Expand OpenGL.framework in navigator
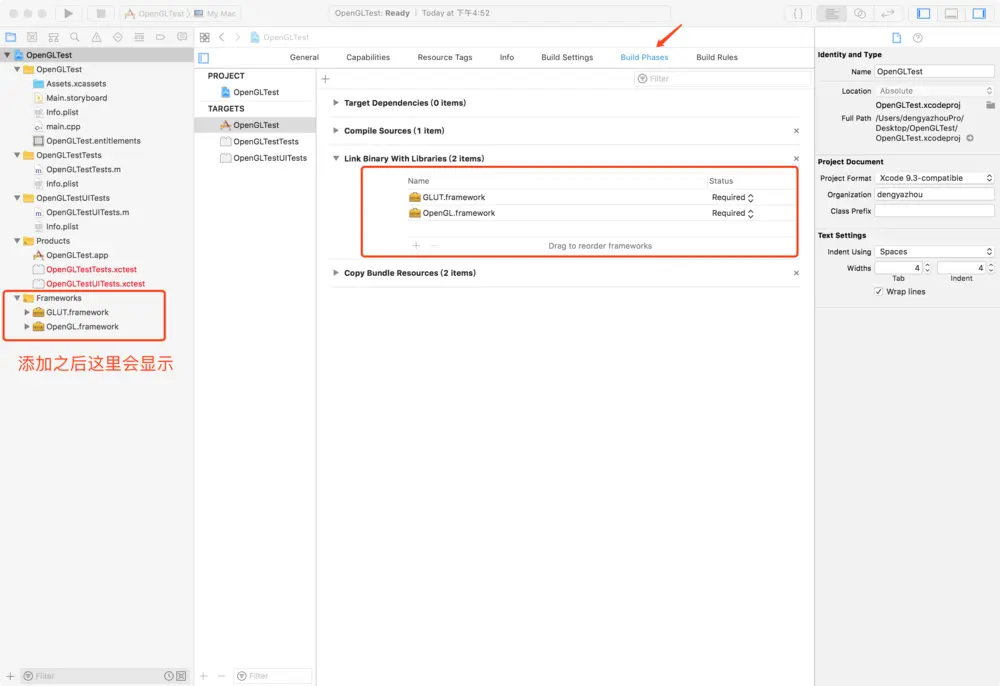Viewport: 1000px width, 686px height. 27,326
